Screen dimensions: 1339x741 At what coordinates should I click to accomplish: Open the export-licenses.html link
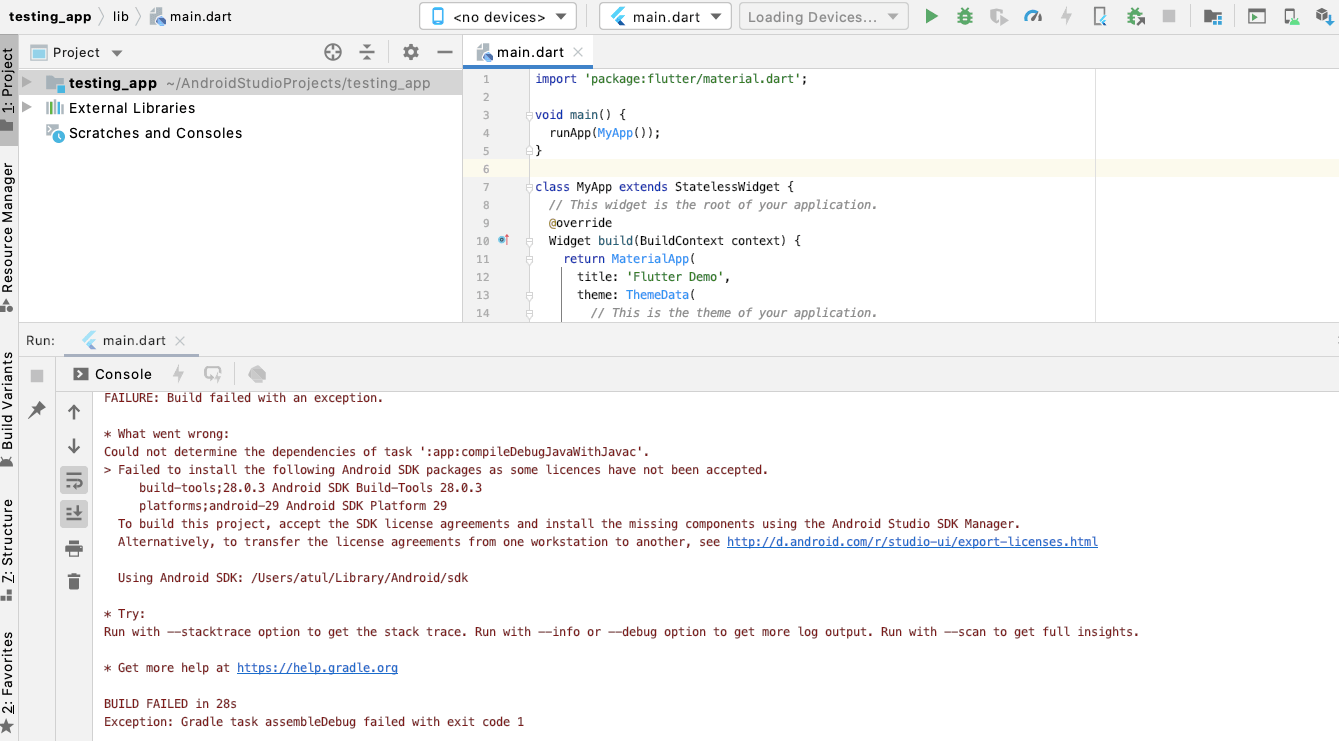[912, 542]
